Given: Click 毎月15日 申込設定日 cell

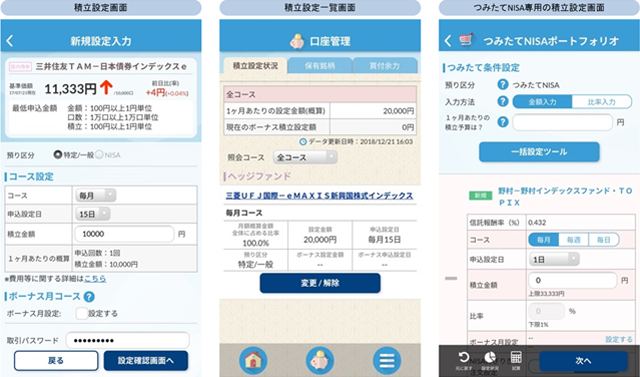Looking at the screenshot, I should tap(384, 235).
